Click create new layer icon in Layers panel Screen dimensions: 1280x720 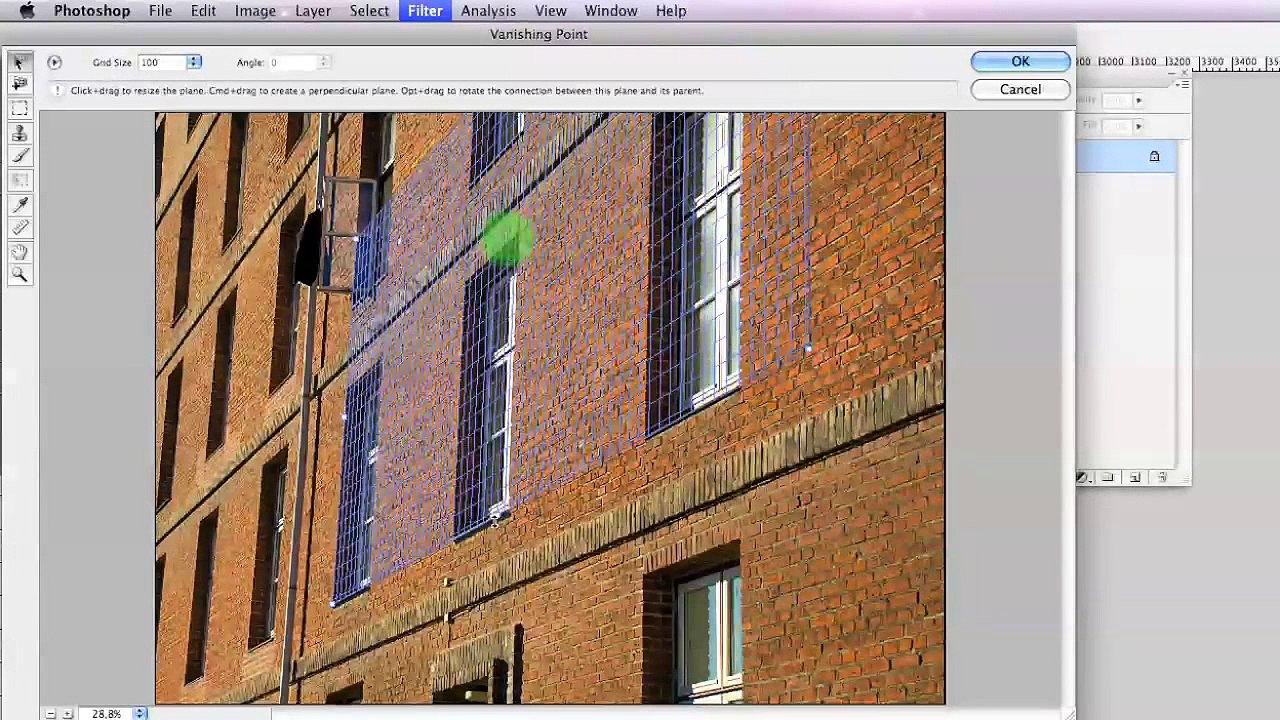coord(1135,478)
